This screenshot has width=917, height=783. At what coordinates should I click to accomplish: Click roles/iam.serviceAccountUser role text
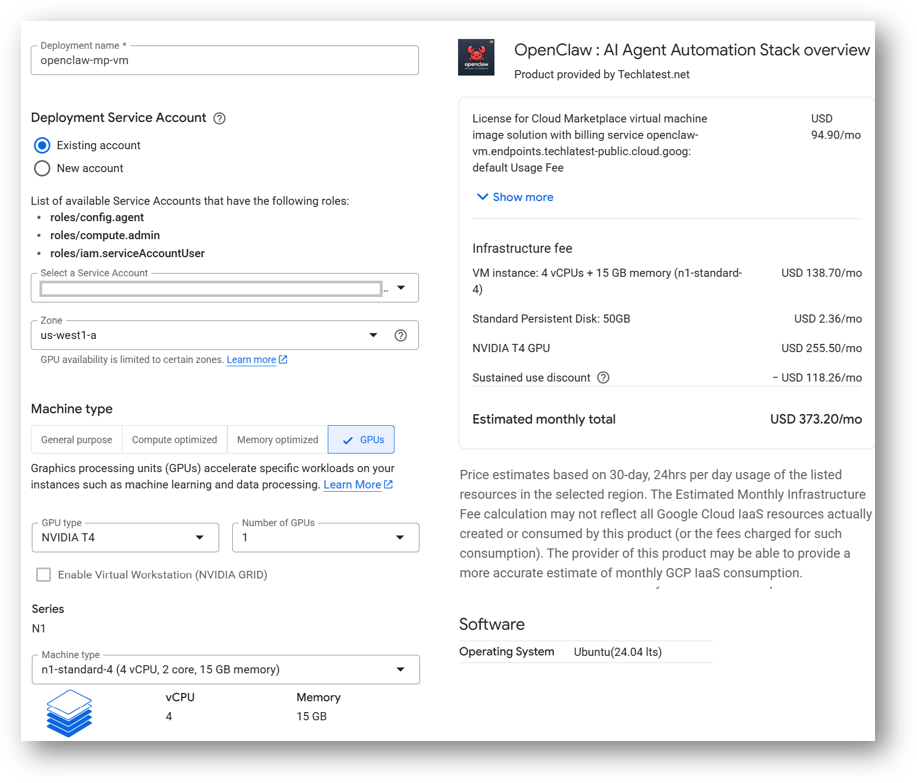click(x=127, y=253)
